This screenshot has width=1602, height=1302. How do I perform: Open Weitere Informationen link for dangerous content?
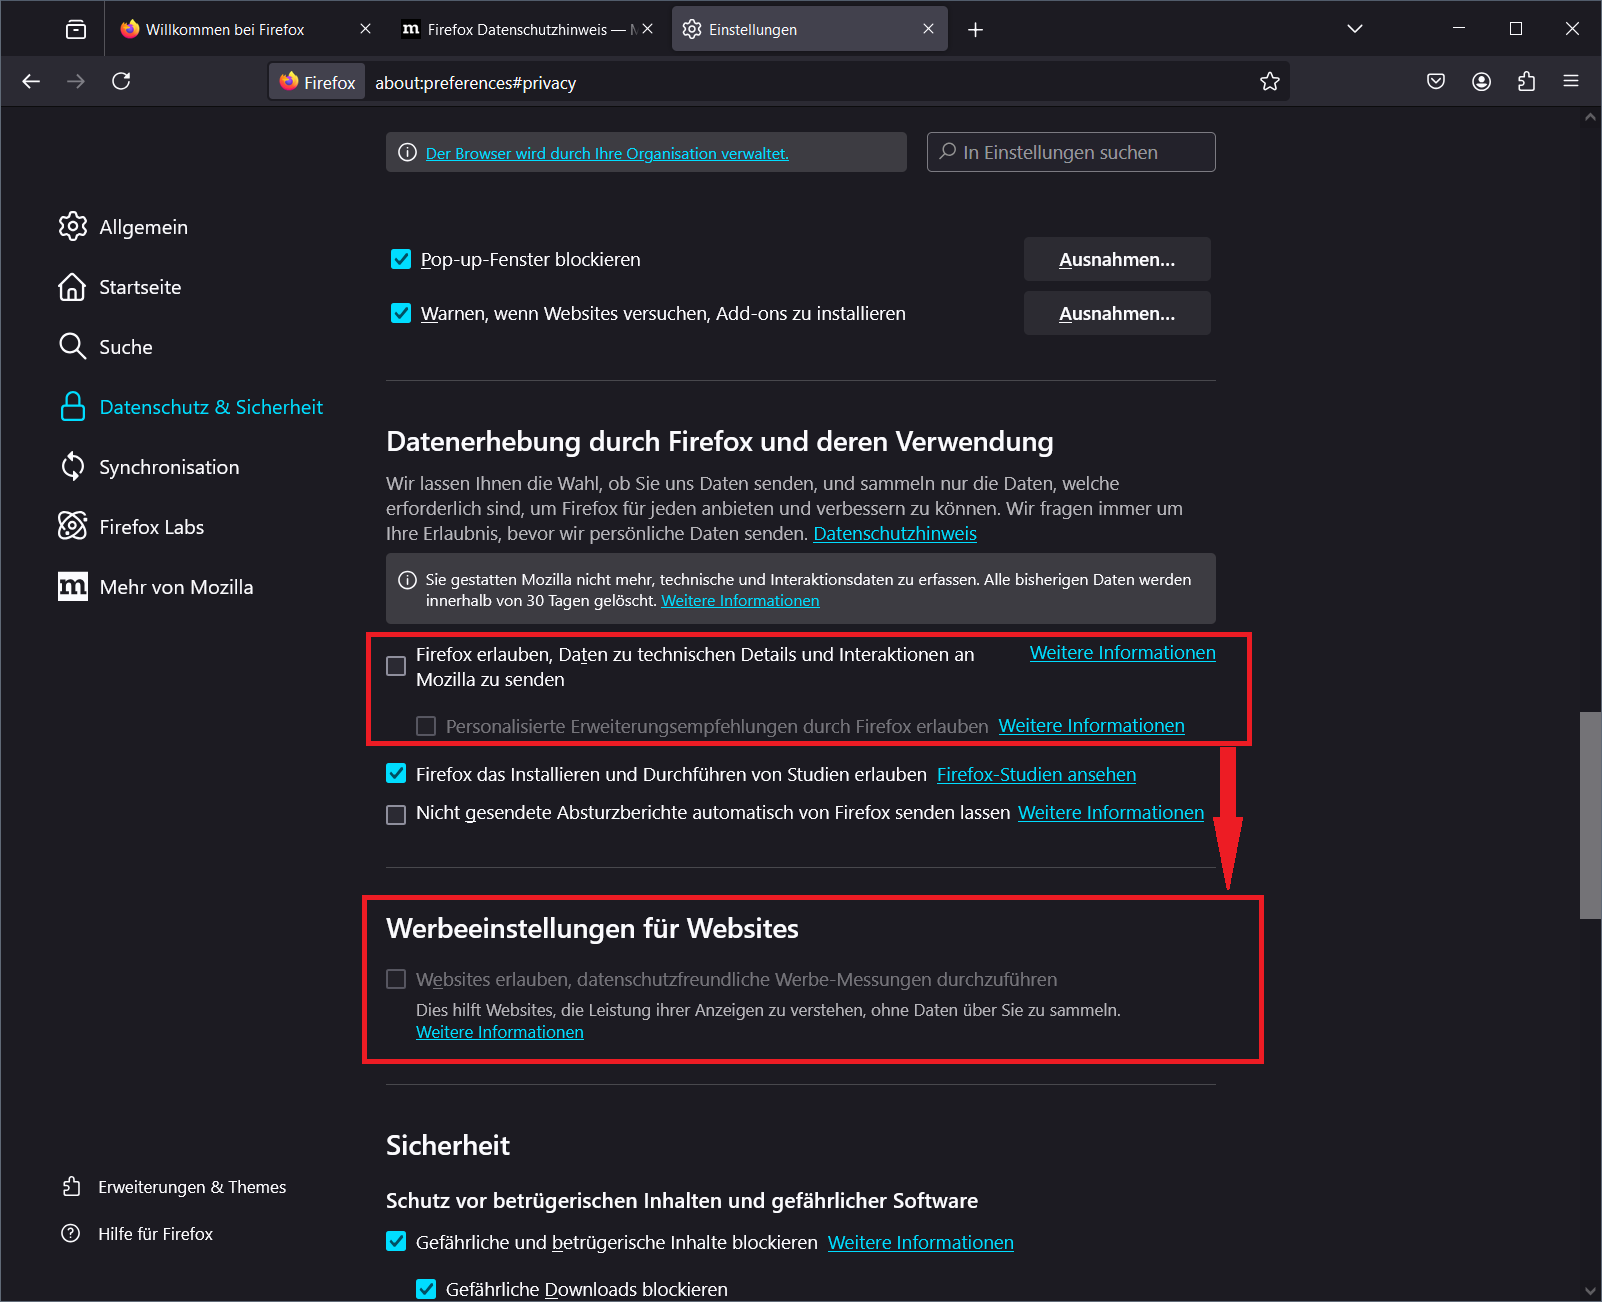[x=921, y=1243]
